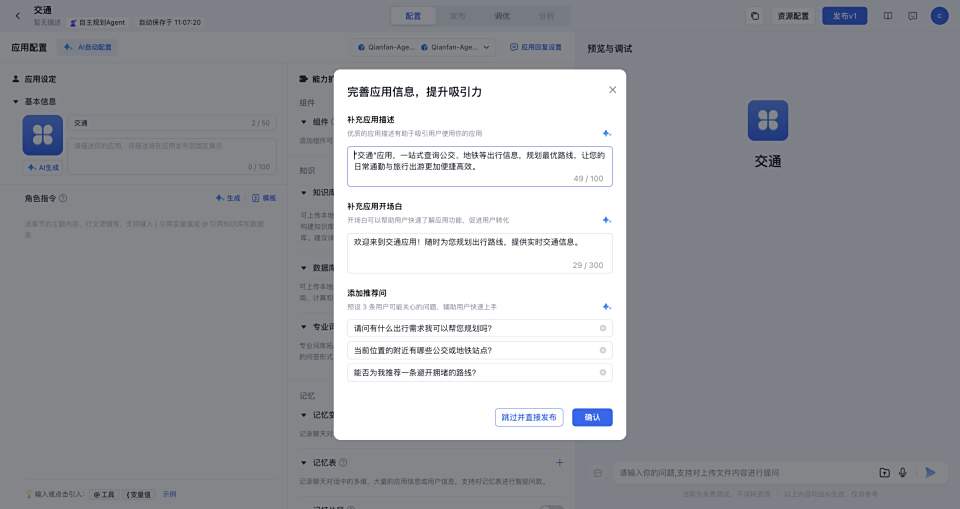The width and height of the screenshot is (960, 509).
Task: Click the 资源配置 button in top bar
Action: click(x=793, y=16)
